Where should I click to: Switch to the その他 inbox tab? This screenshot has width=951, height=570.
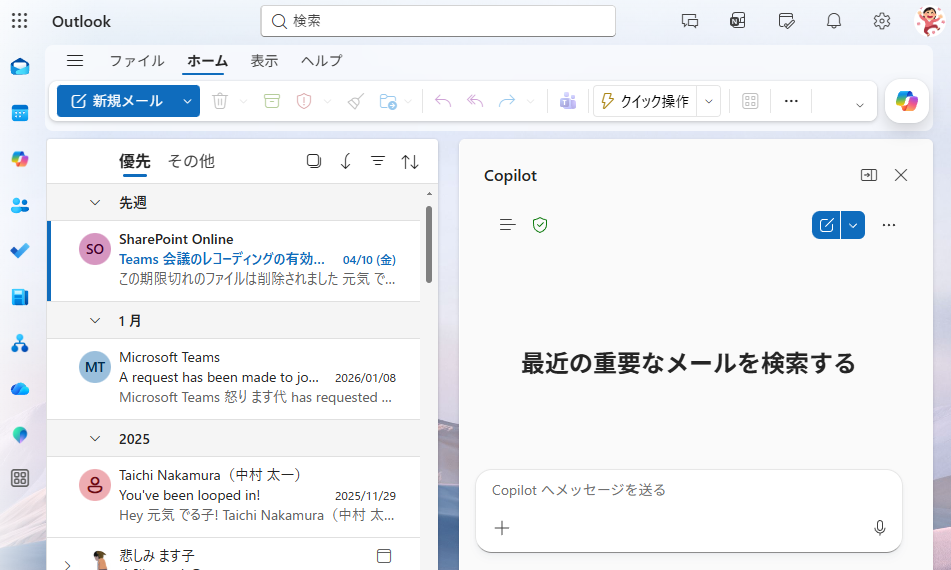pos(190,161)
